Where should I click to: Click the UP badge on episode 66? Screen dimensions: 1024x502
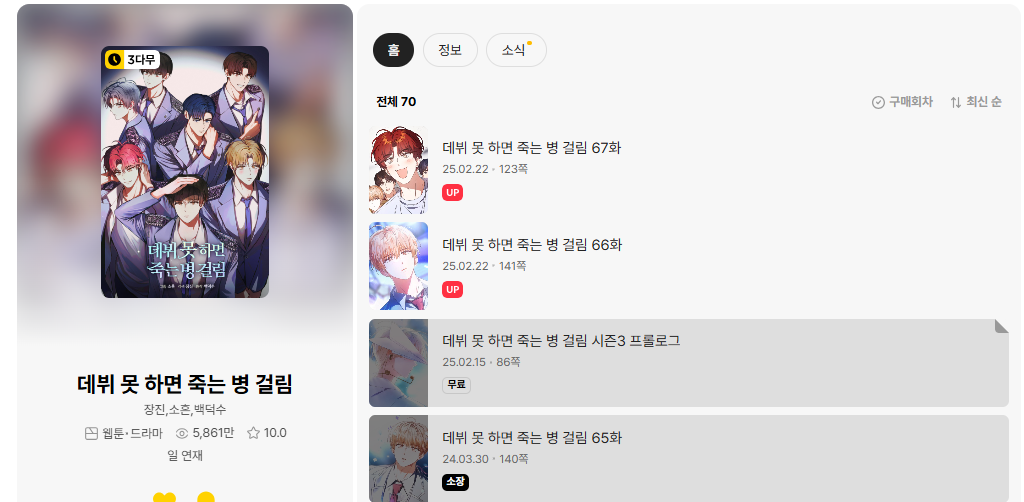[453, 290]
